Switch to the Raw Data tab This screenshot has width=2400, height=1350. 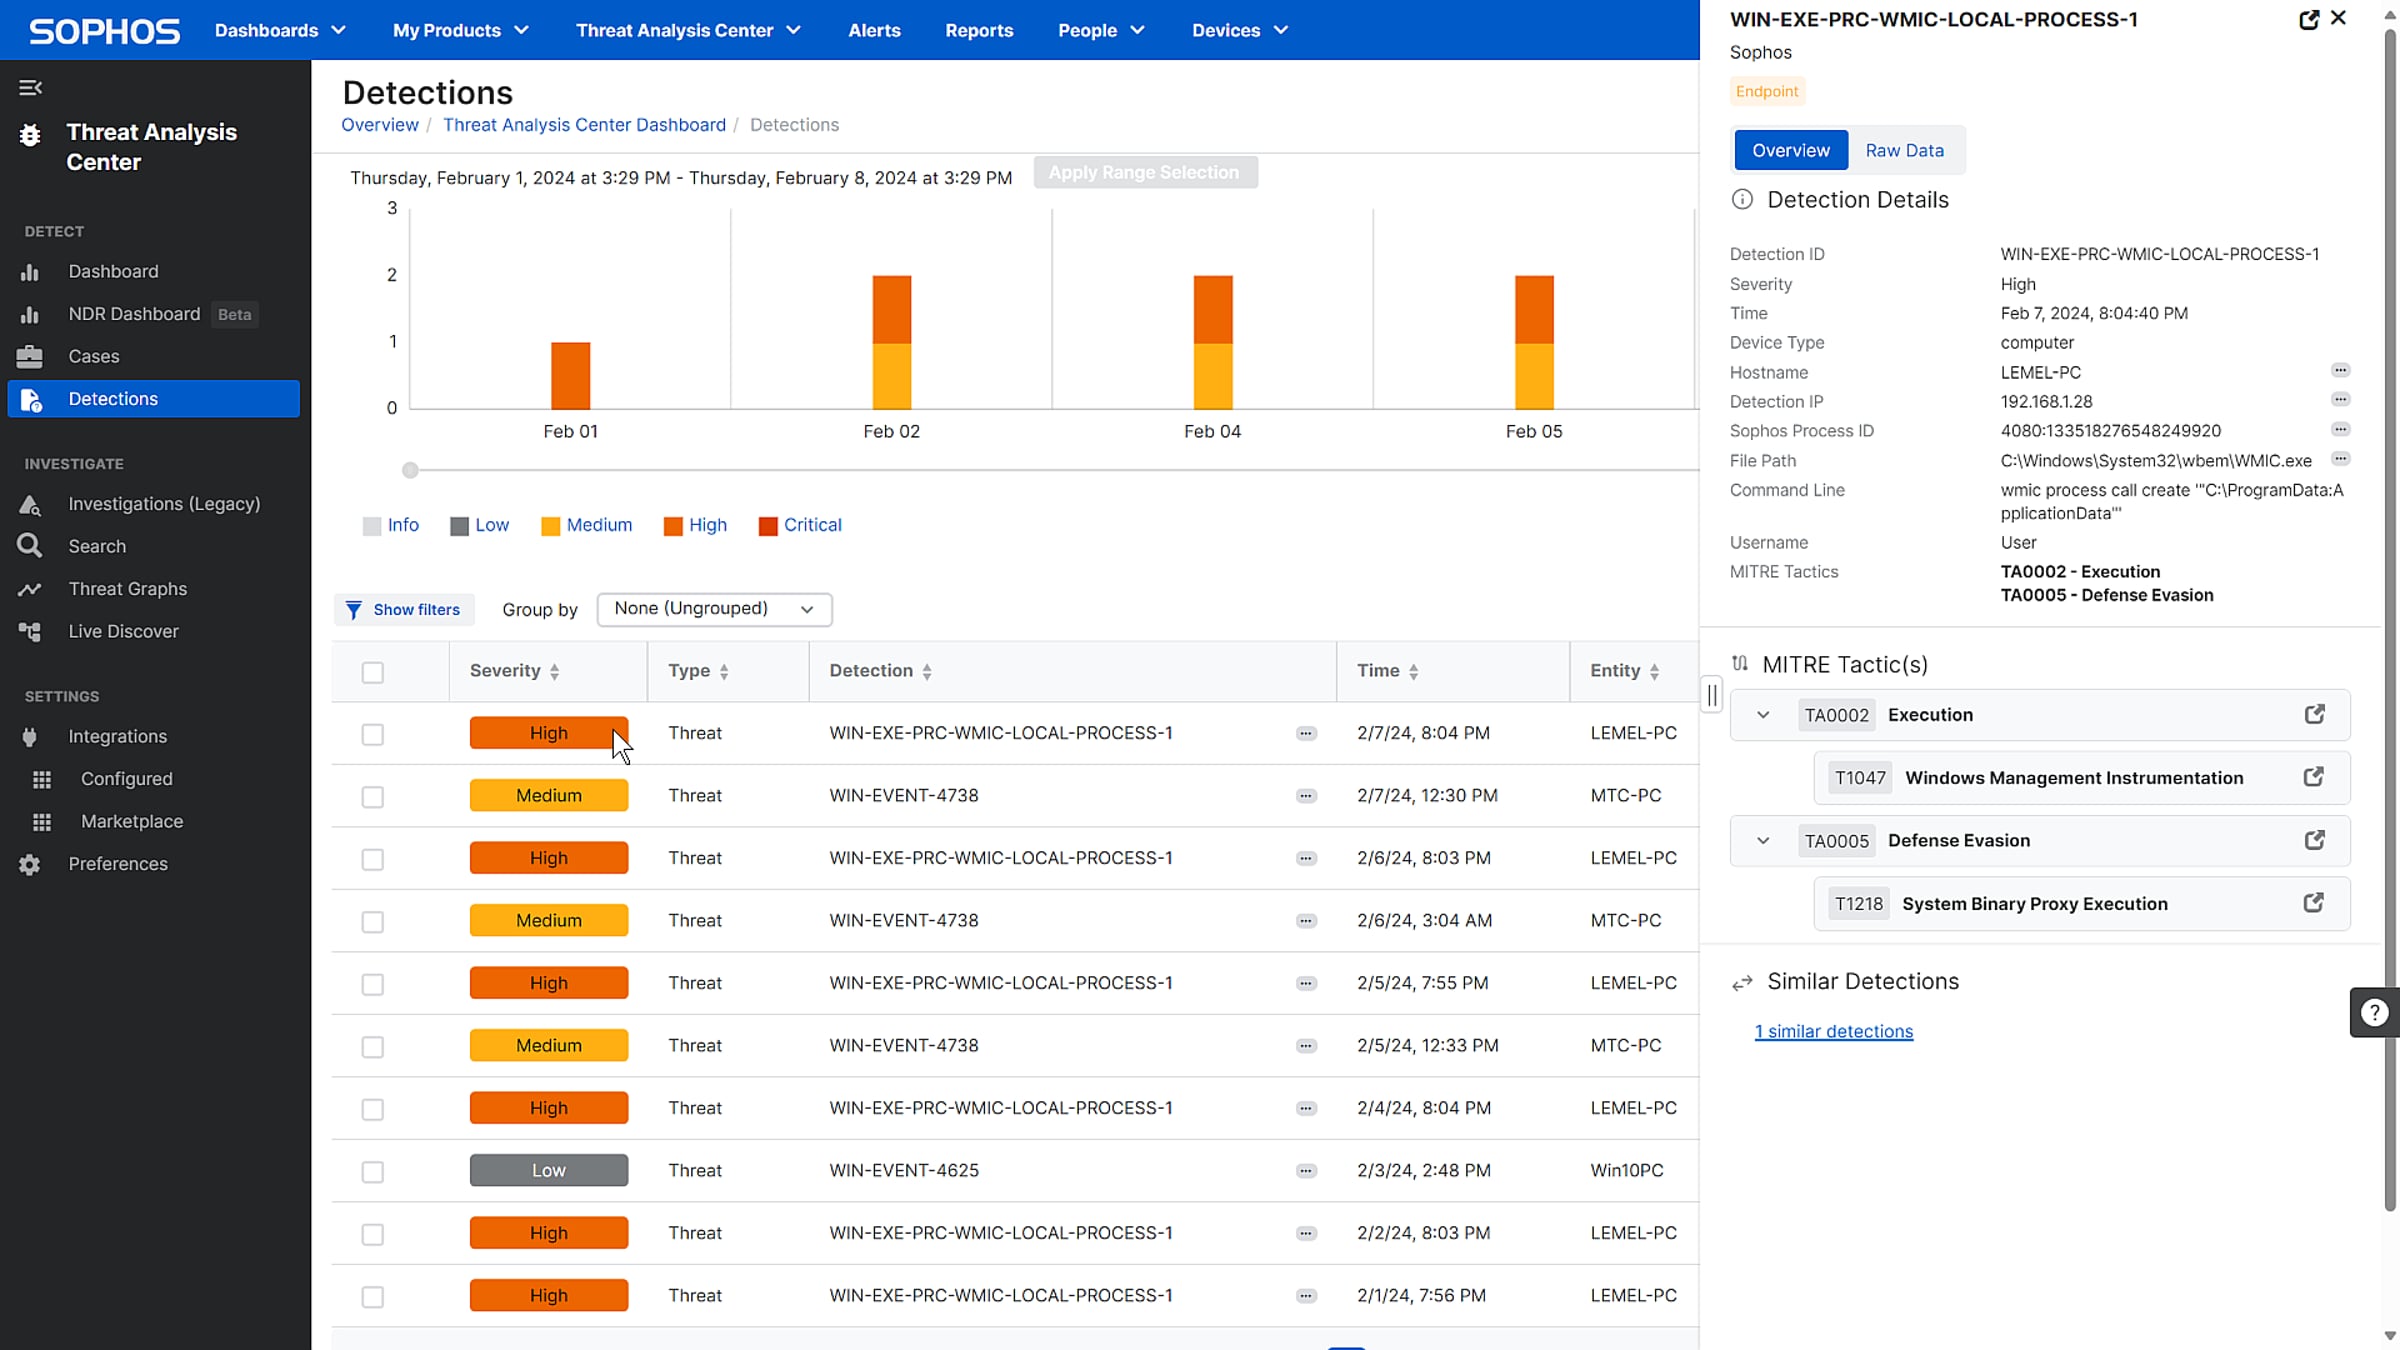tap(1904, 150)
